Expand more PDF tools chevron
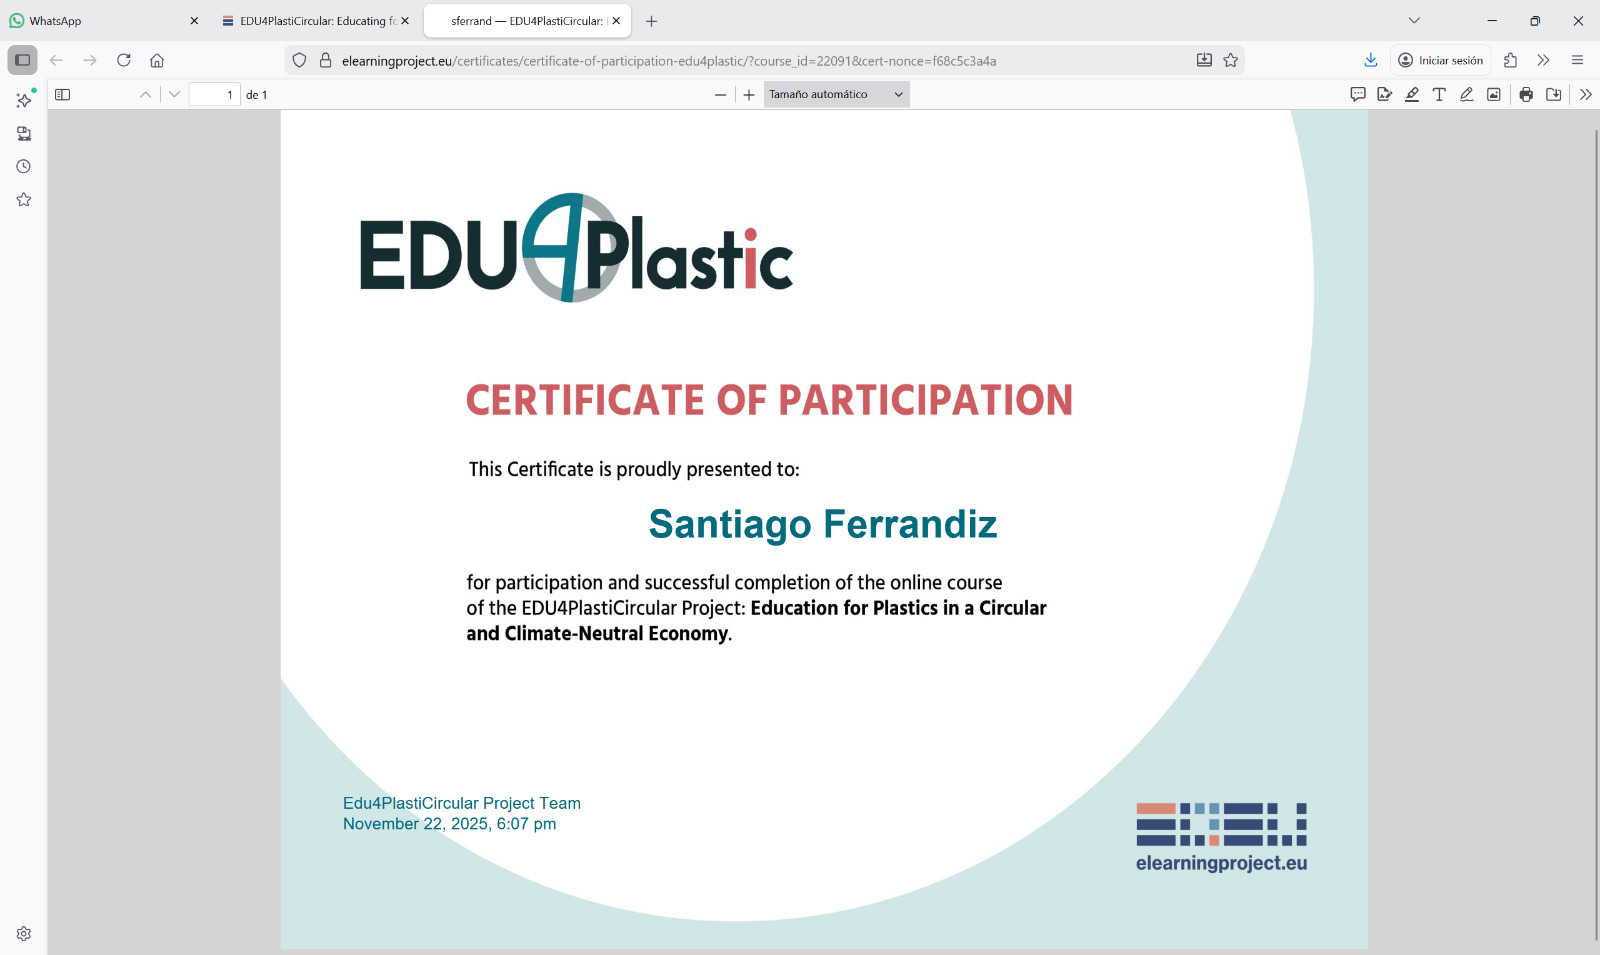1600x955 pixels. pos(1585,95)
